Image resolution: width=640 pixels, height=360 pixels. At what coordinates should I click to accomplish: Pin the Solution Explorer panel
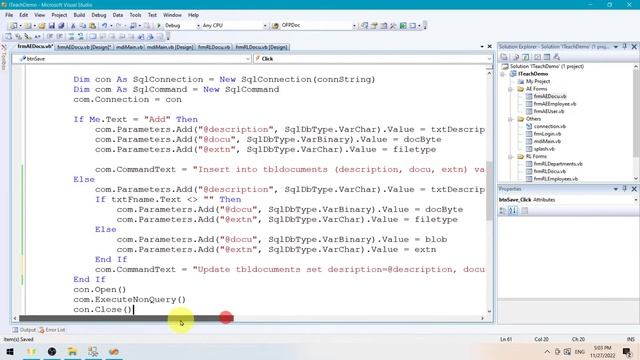[x=624, y=47]
